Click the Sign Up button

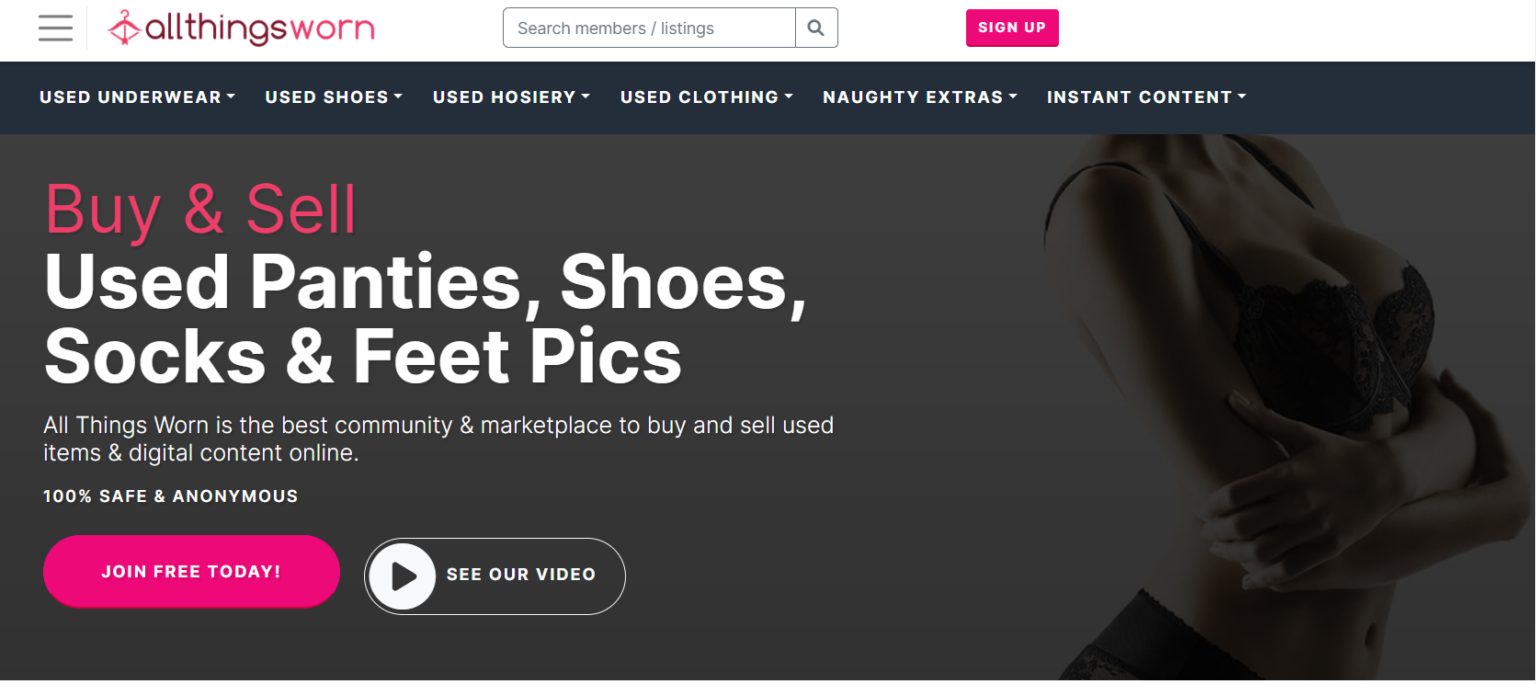[1011, 28]
